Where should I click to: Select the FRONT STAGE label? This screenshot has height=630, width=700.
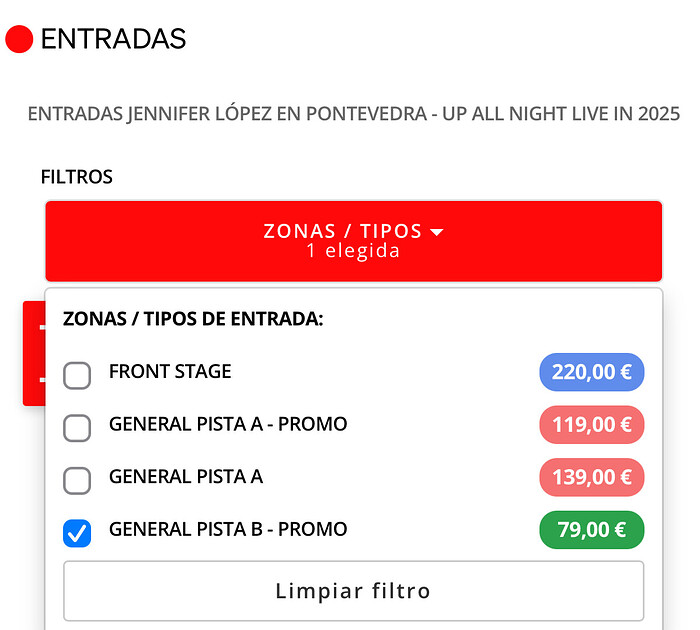pos(170,371)
